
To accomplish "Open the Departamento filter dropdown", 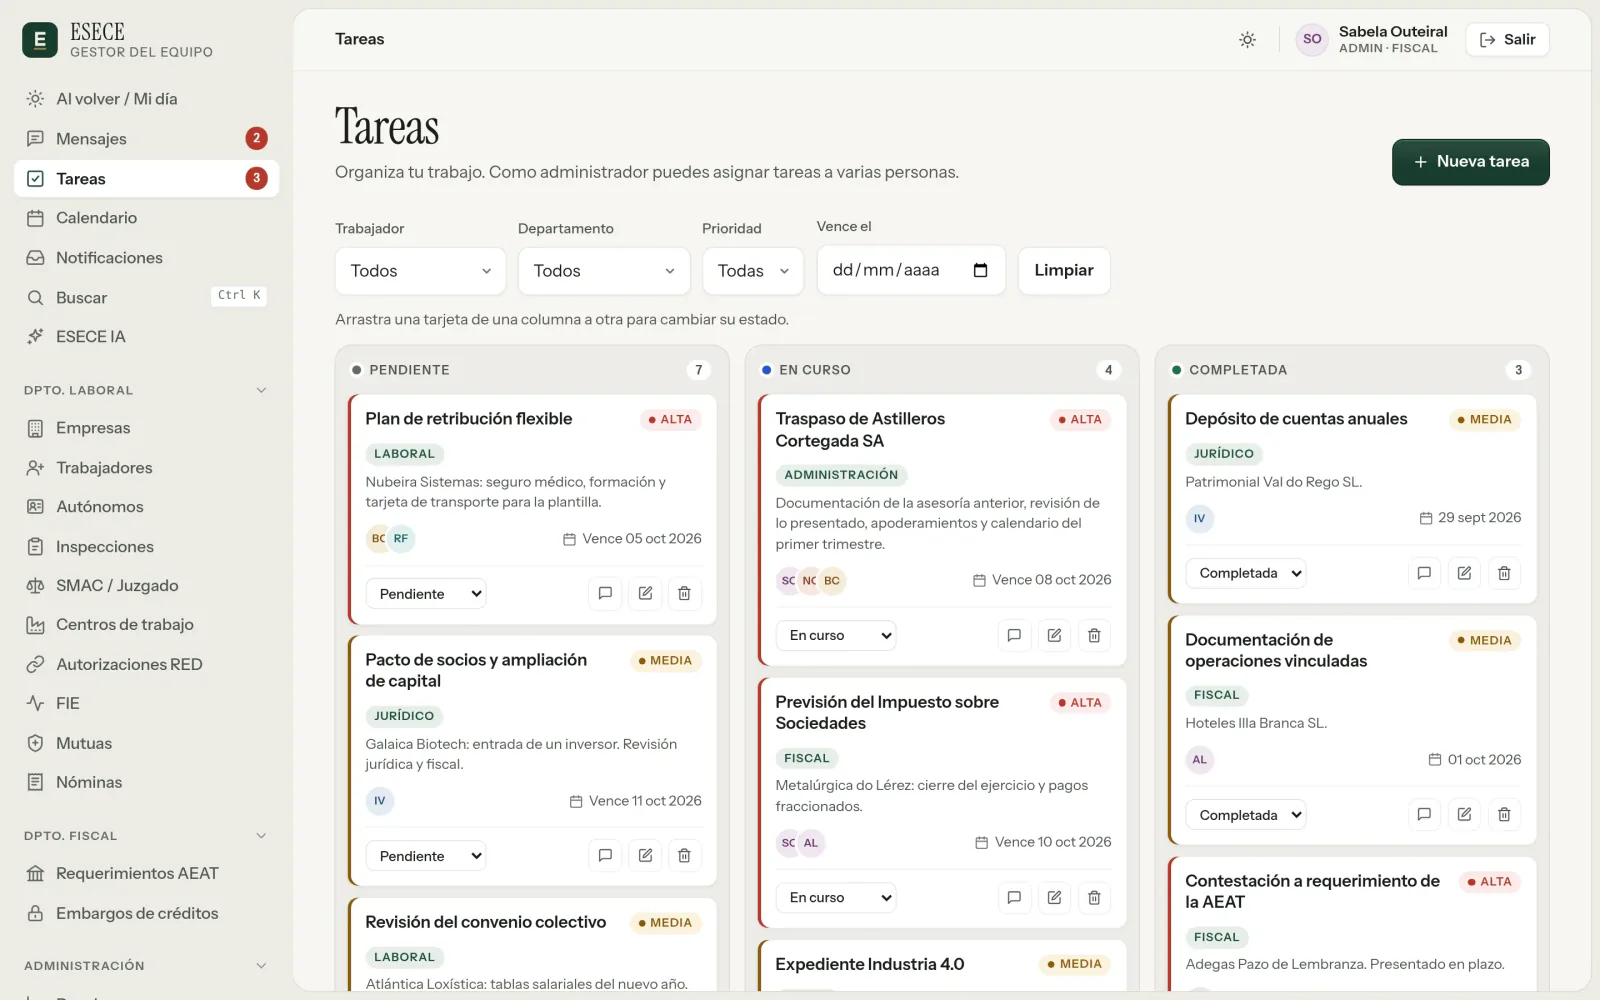I will click(x=604, y=271).
